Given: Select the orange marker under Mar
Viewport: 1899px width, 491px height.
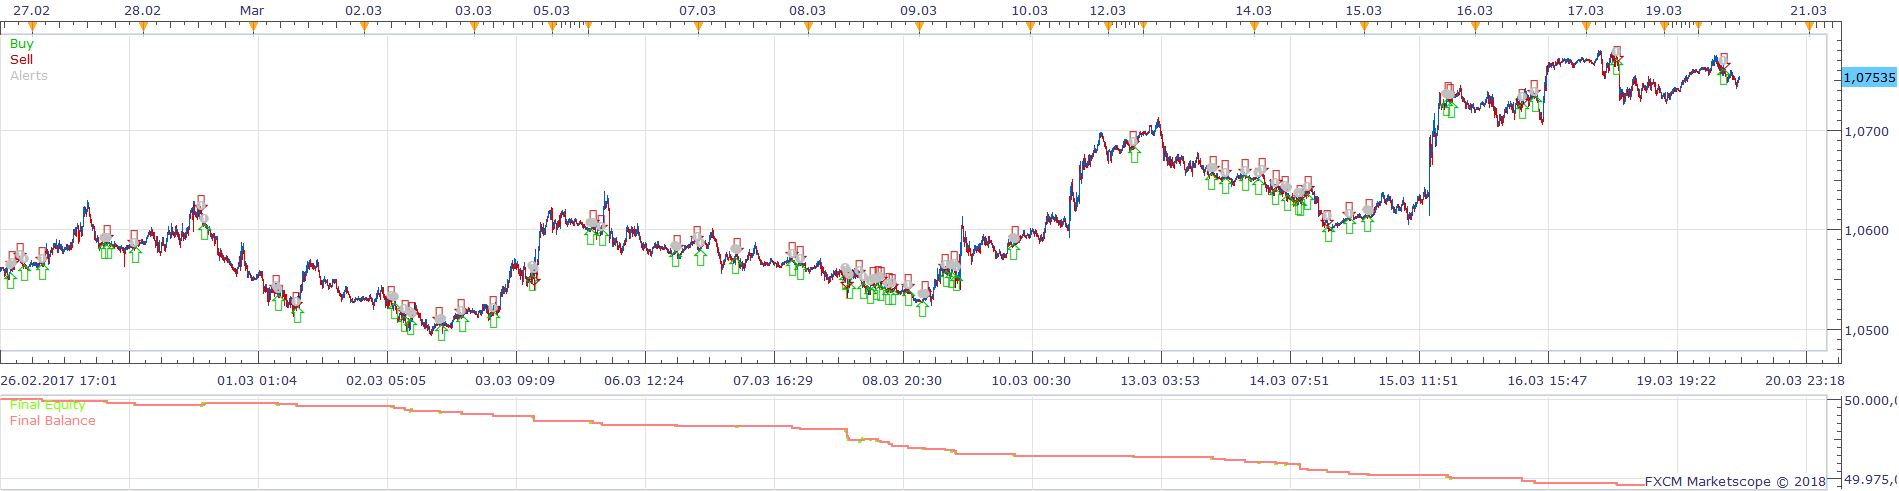Looking at the screenshot, I should 253,27.
